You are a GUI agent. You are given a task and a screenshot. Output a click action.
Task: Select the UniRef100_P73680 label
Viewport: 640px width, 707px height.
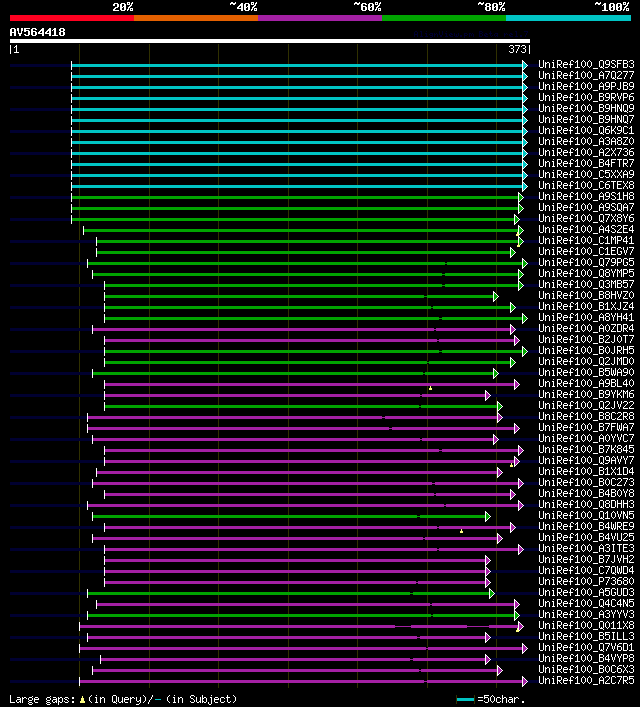[x=586, y=581]
